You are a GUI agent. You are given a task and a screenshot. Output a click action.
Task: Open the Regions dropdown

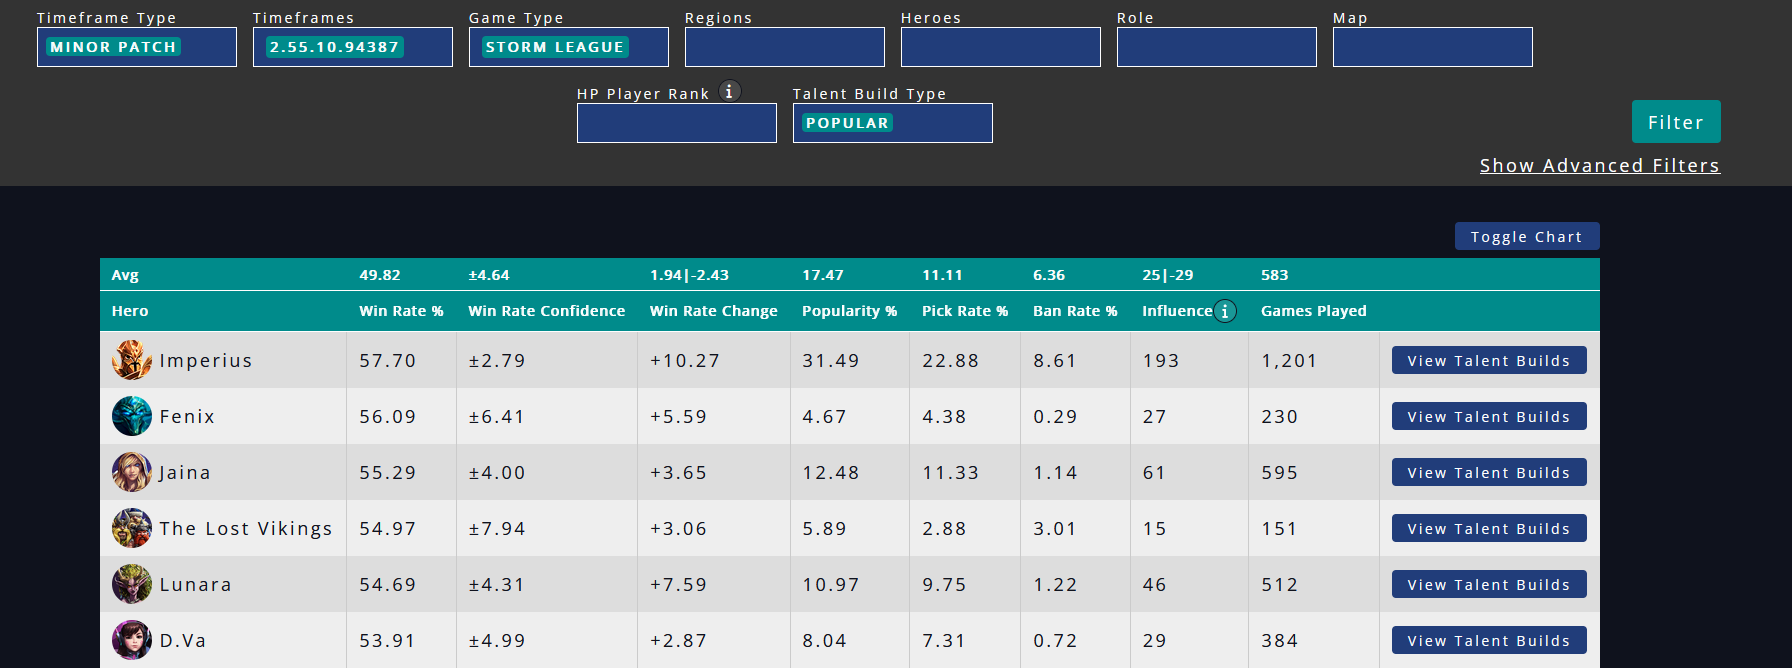pyautogui.click(x=785, y=47)
